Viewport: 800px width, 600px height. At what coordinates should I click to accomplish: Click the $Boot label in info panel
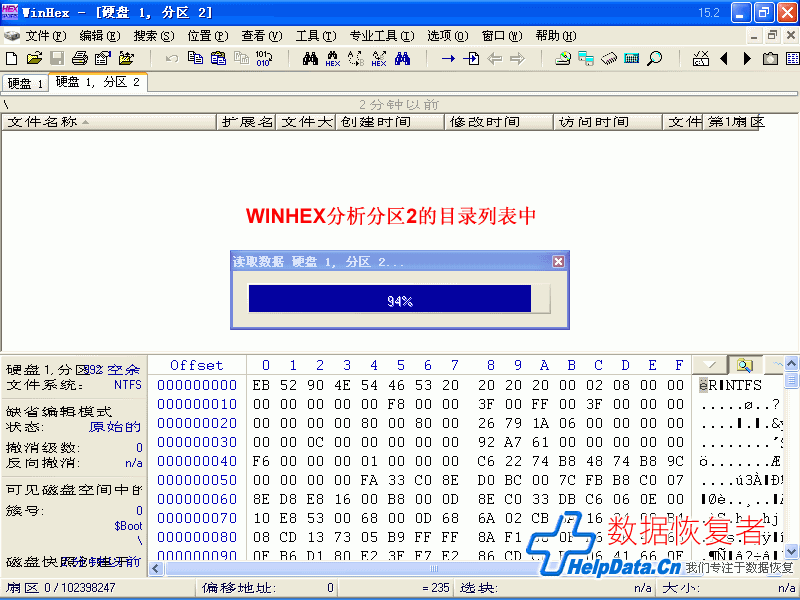click(x=129, y=526)
